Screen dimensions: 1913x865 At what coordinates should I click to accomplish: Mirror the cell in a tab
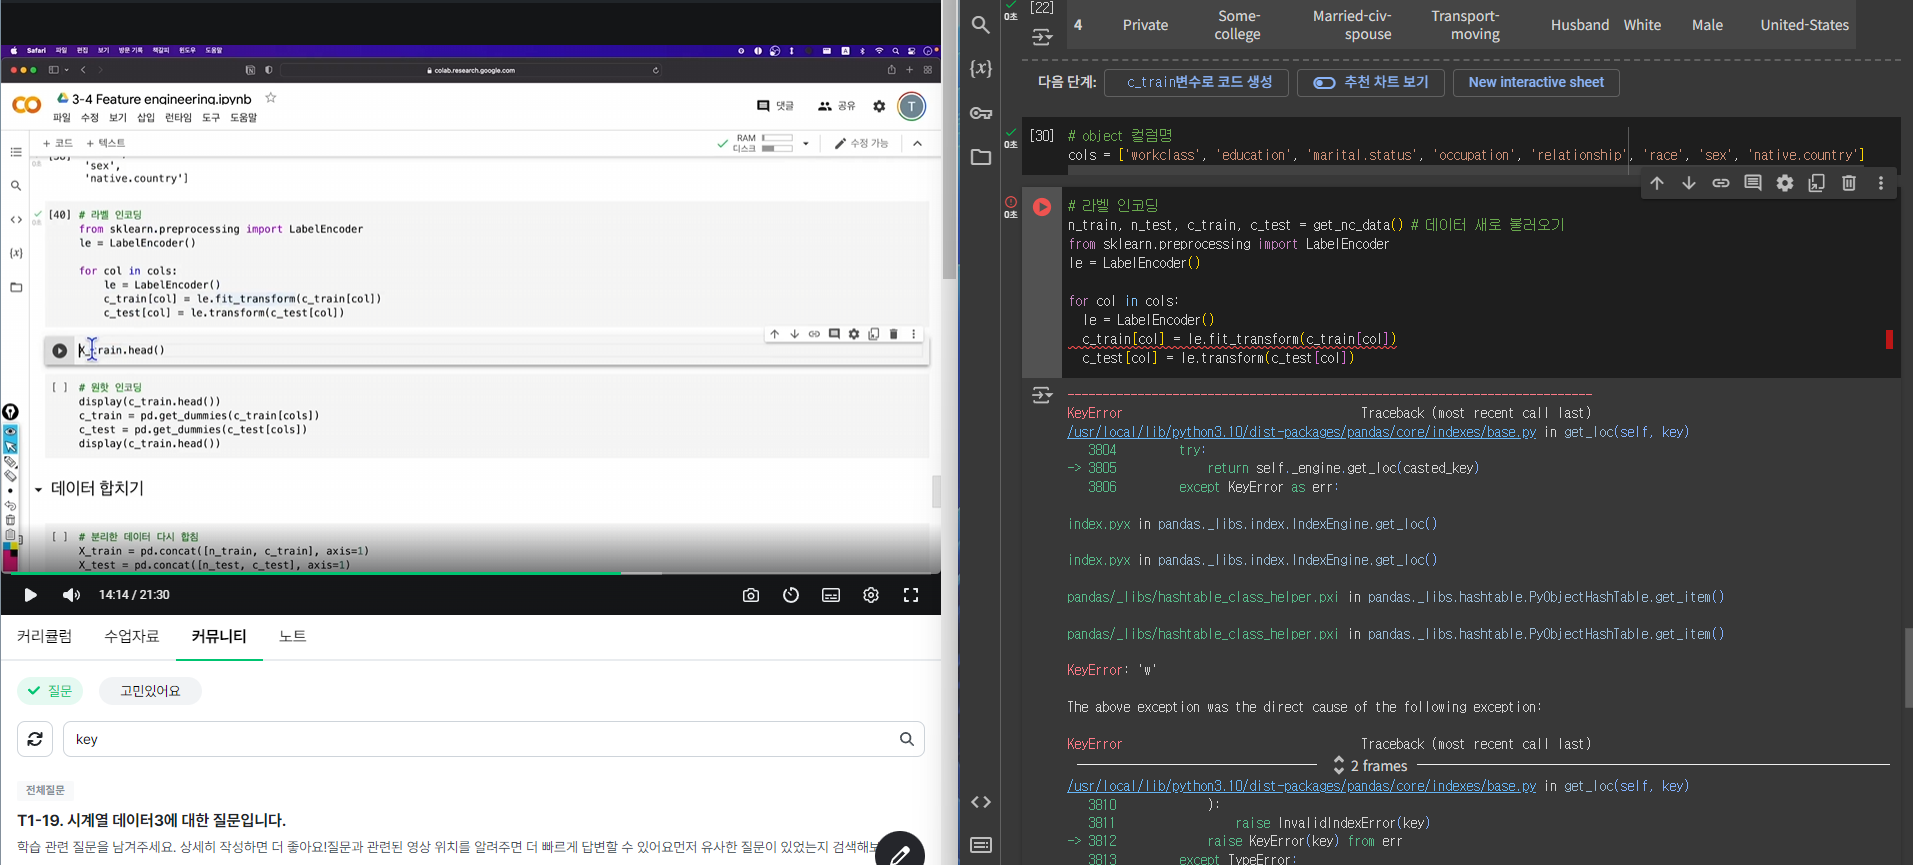point(1817,183)
